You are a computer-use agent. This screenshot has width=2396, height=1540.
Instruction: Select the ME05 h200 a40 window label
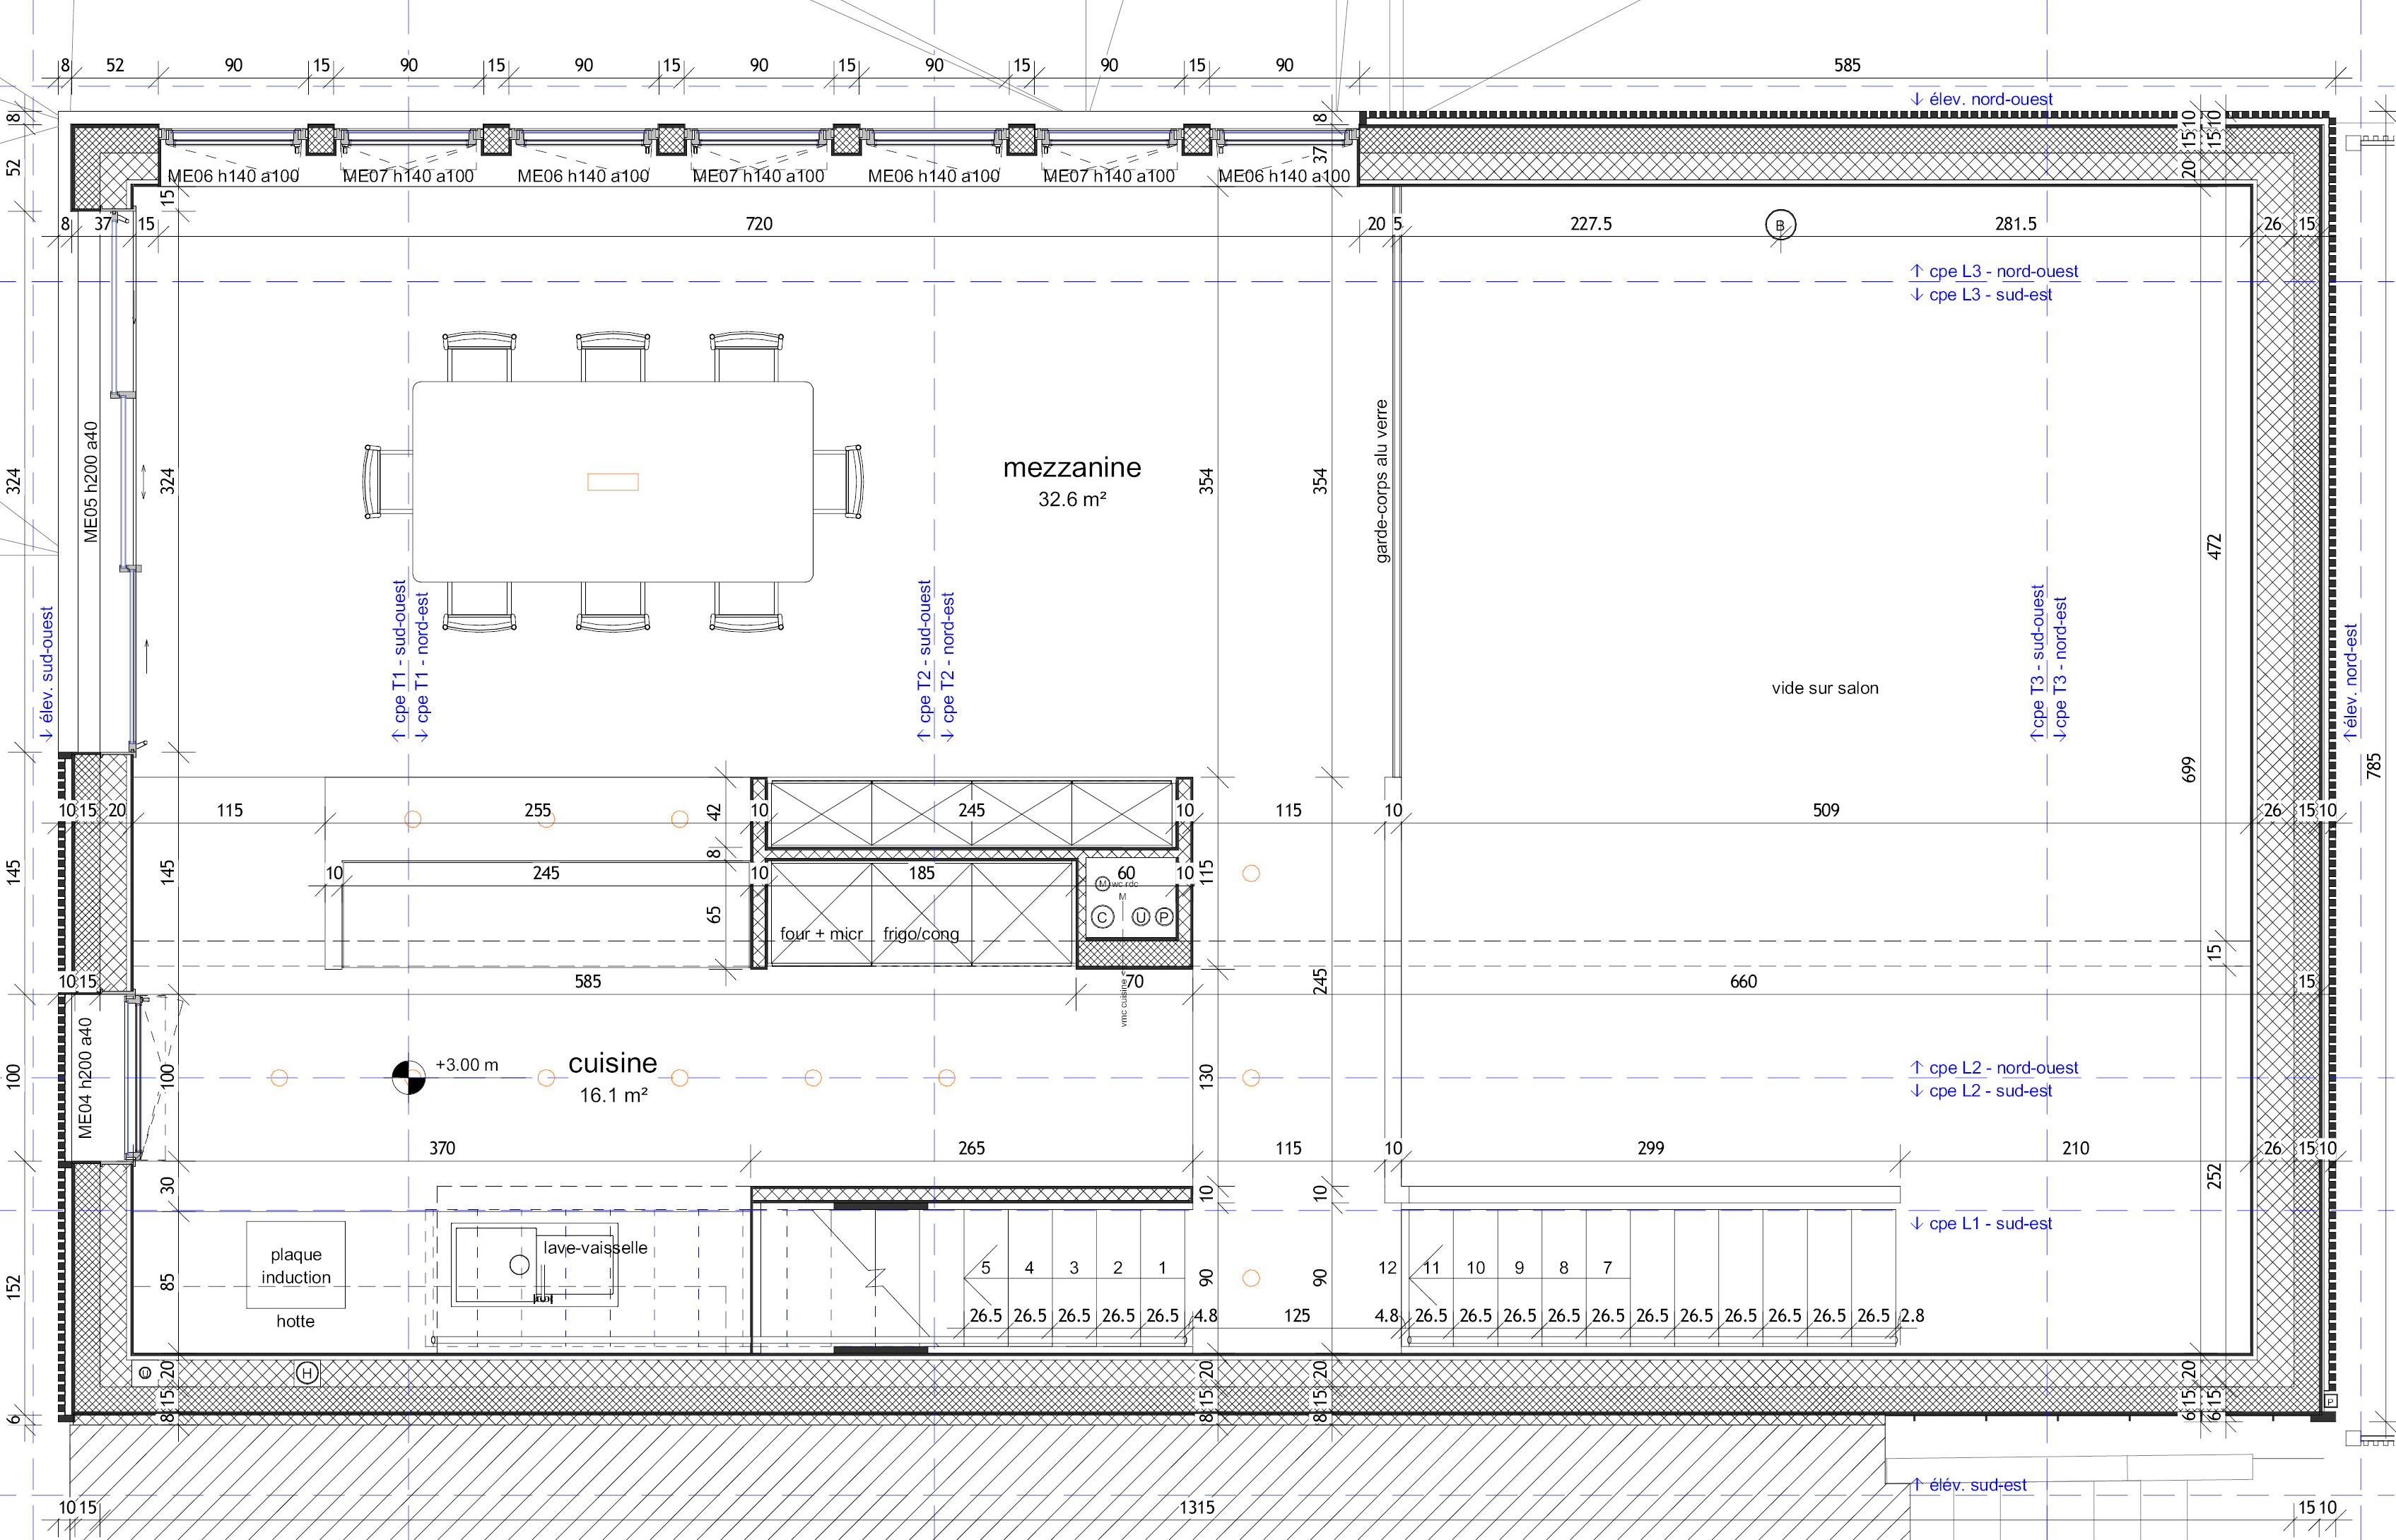pyautogui.click(x=91, y=482)
